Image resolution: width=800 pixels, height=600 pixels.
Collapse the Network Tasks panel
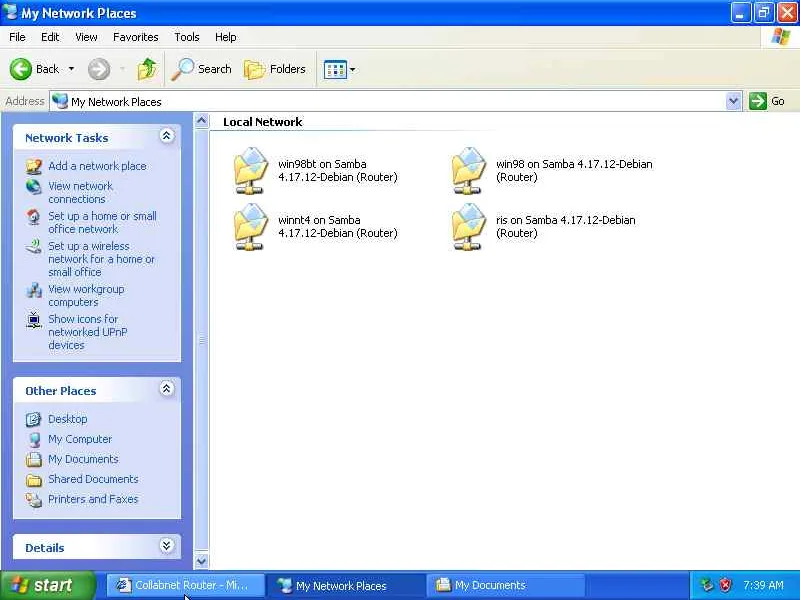[x=166, y=136]
